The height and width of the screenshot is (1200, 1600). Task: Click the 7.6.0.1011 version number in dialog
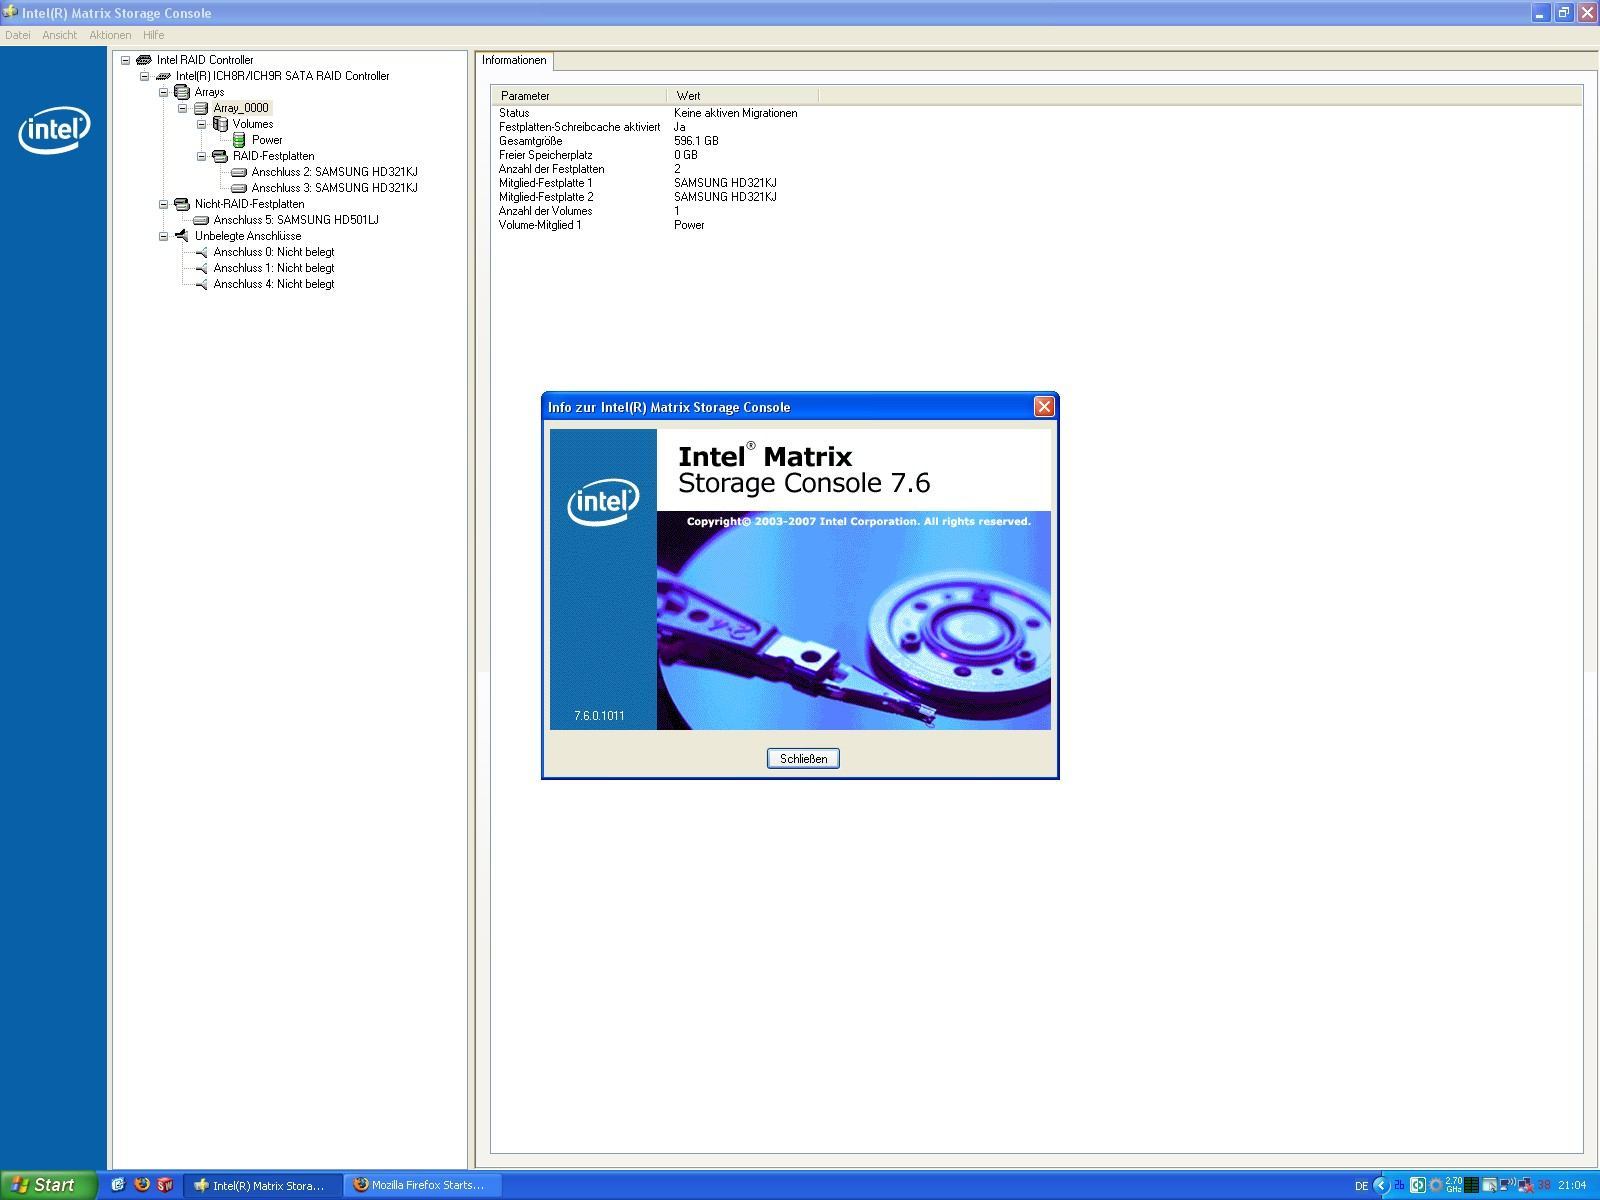pos(599,716)
